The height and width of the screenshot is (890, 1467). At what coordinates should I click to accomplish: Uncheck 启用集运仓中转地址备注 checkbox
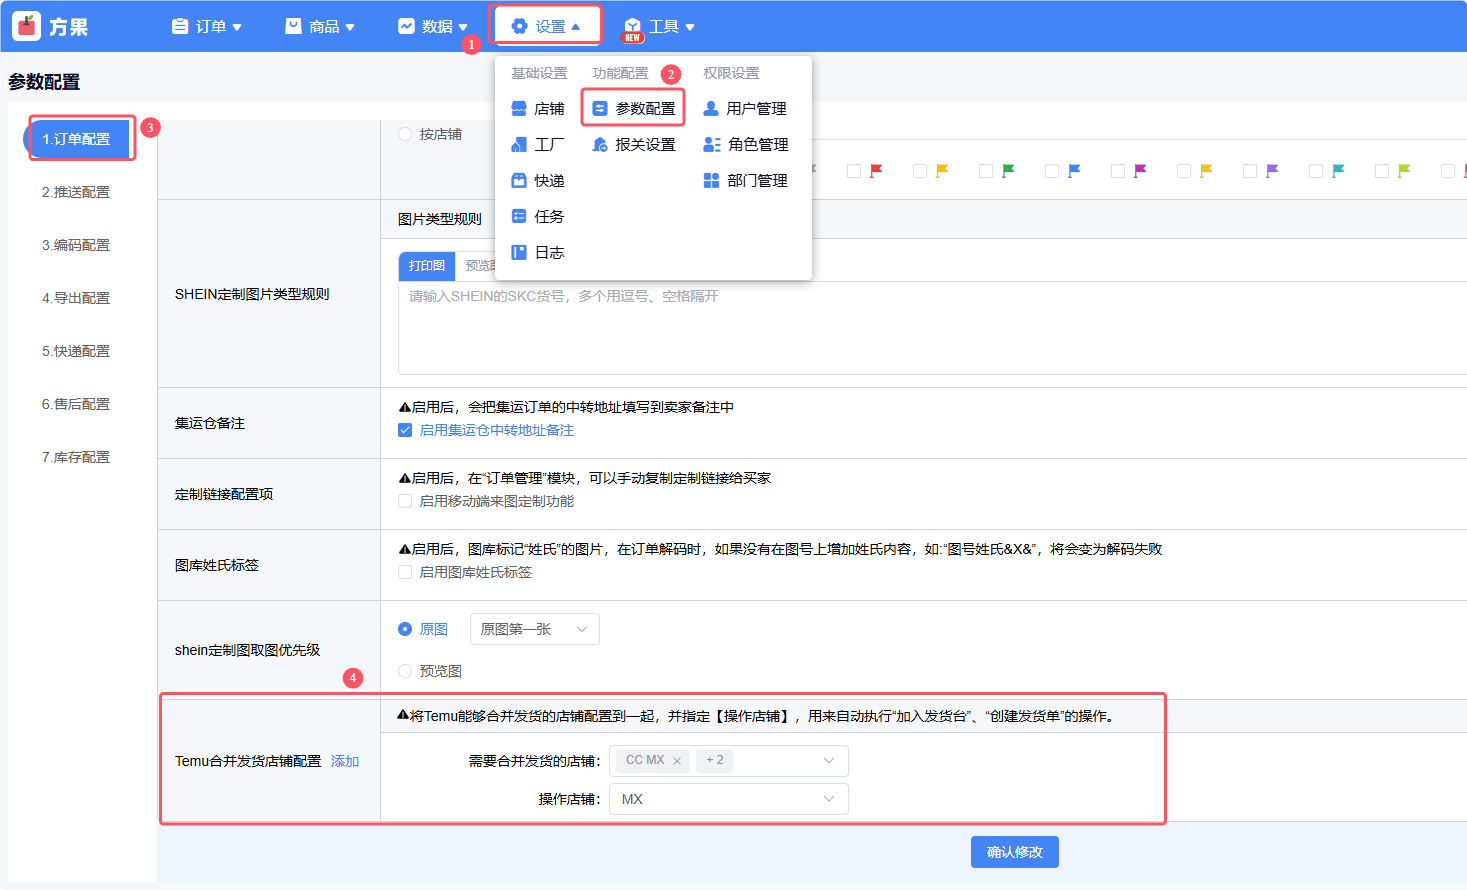click(405, 430)
